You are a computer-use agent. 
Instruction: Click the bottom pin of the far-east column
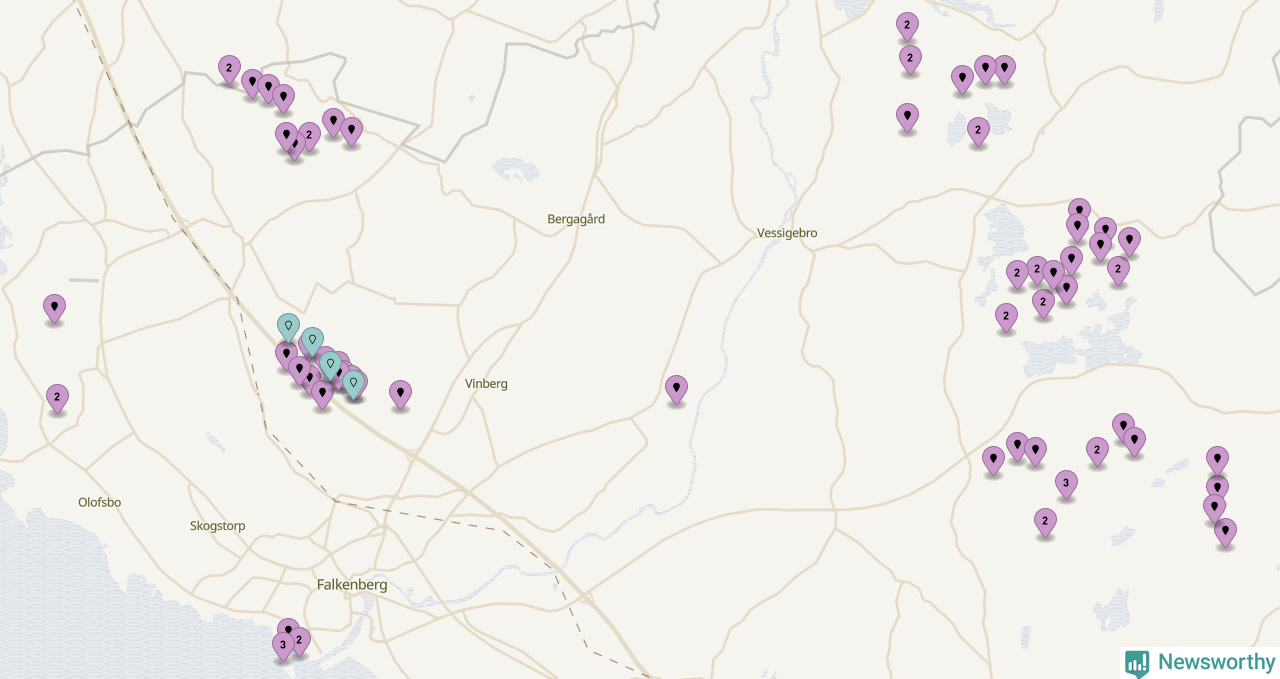[1225, 532]
